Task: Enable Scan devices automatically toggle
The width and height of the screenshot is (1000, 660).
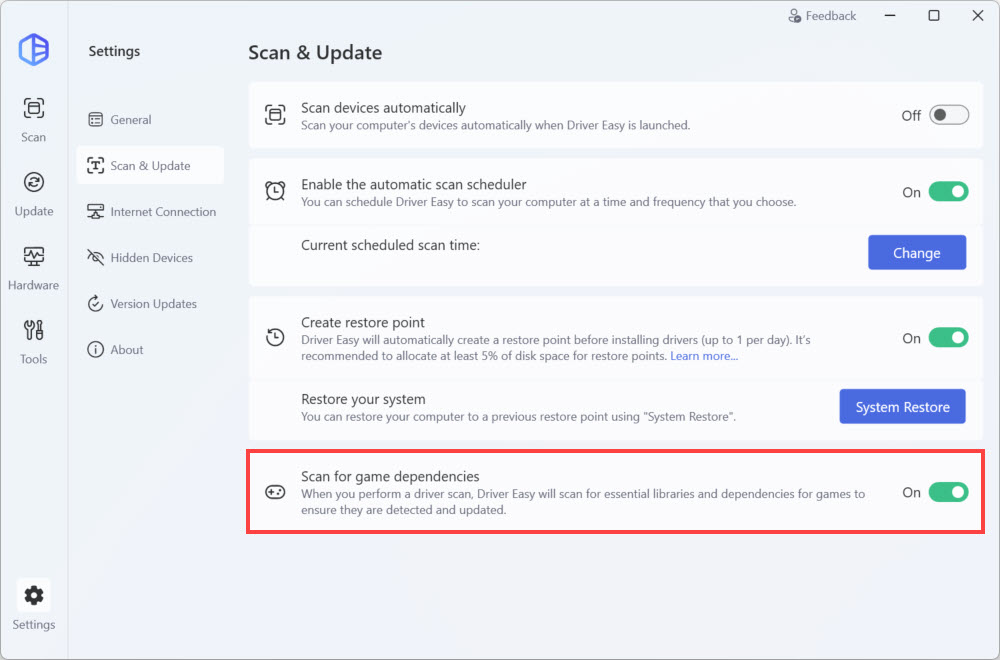Action: [948, 115]
